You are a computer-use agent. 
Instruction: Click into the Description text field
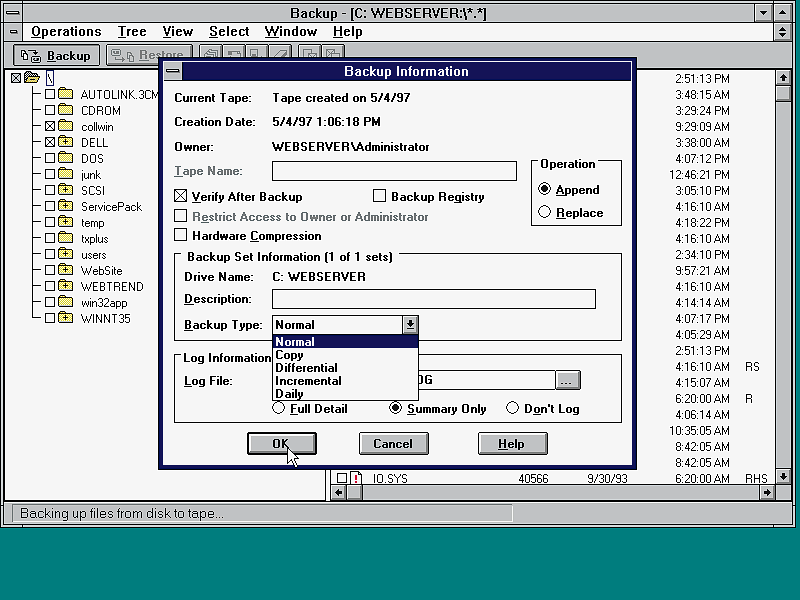pyautogui.click(x=433, y=299)
